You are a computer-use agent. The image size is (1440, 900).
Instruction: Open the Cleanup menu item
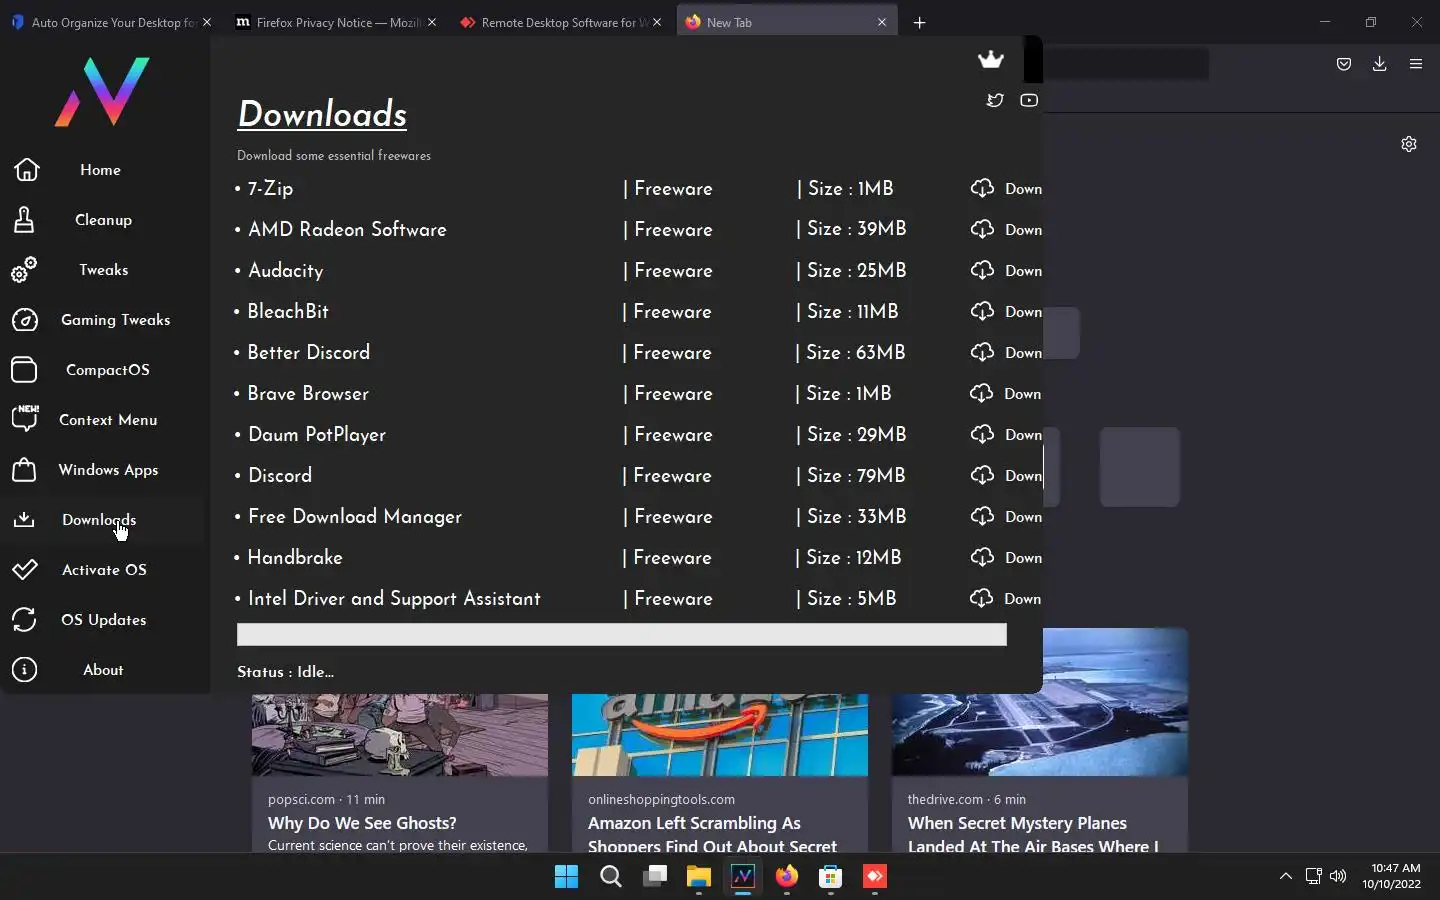click(103, 220)
